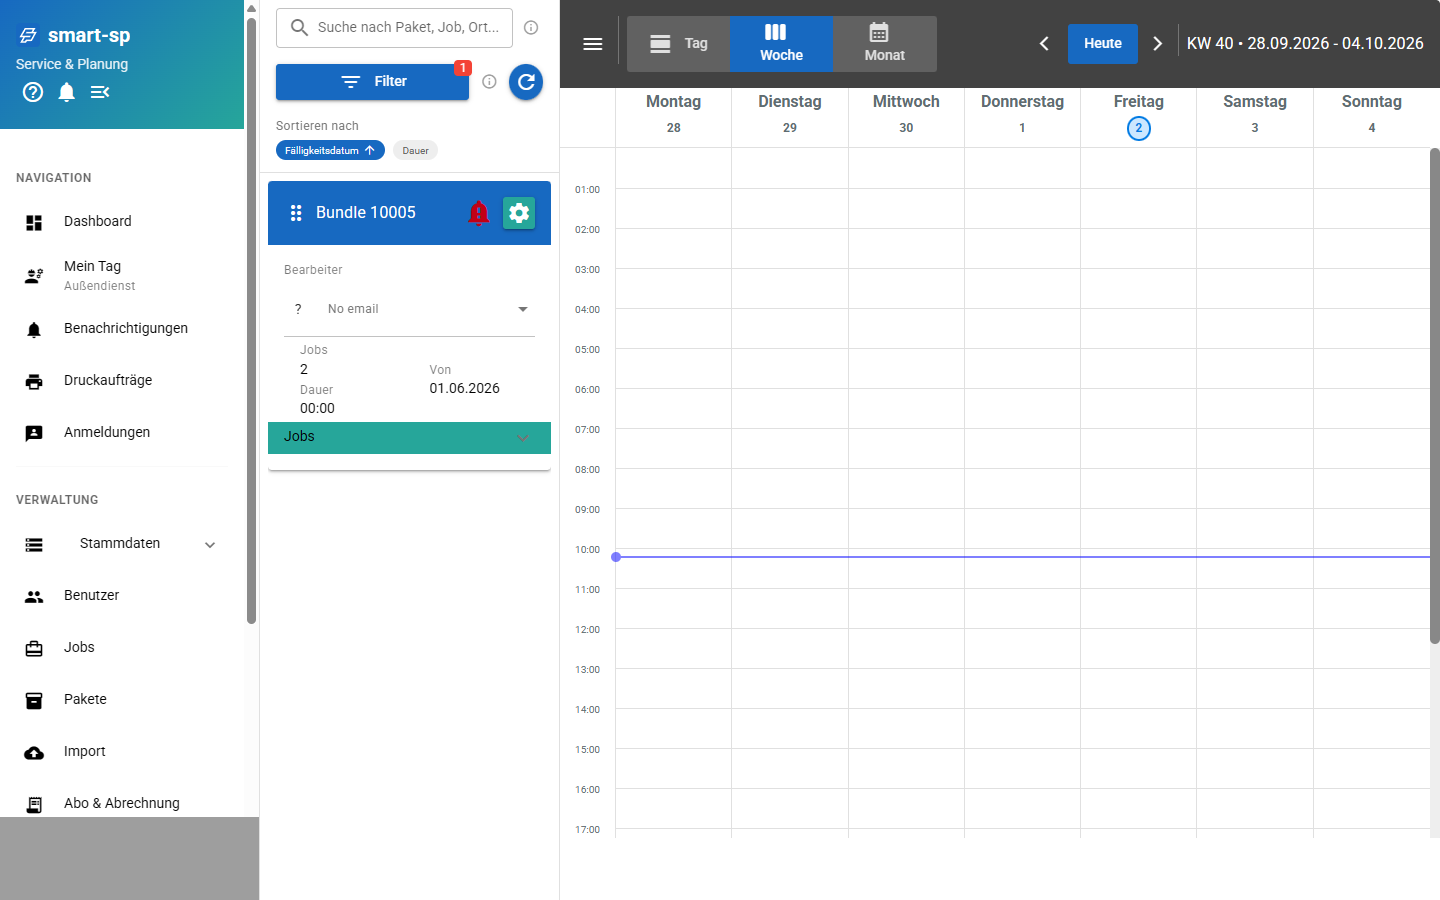
Task: Open Anmeldungen page
Action: tap(122, 433)
